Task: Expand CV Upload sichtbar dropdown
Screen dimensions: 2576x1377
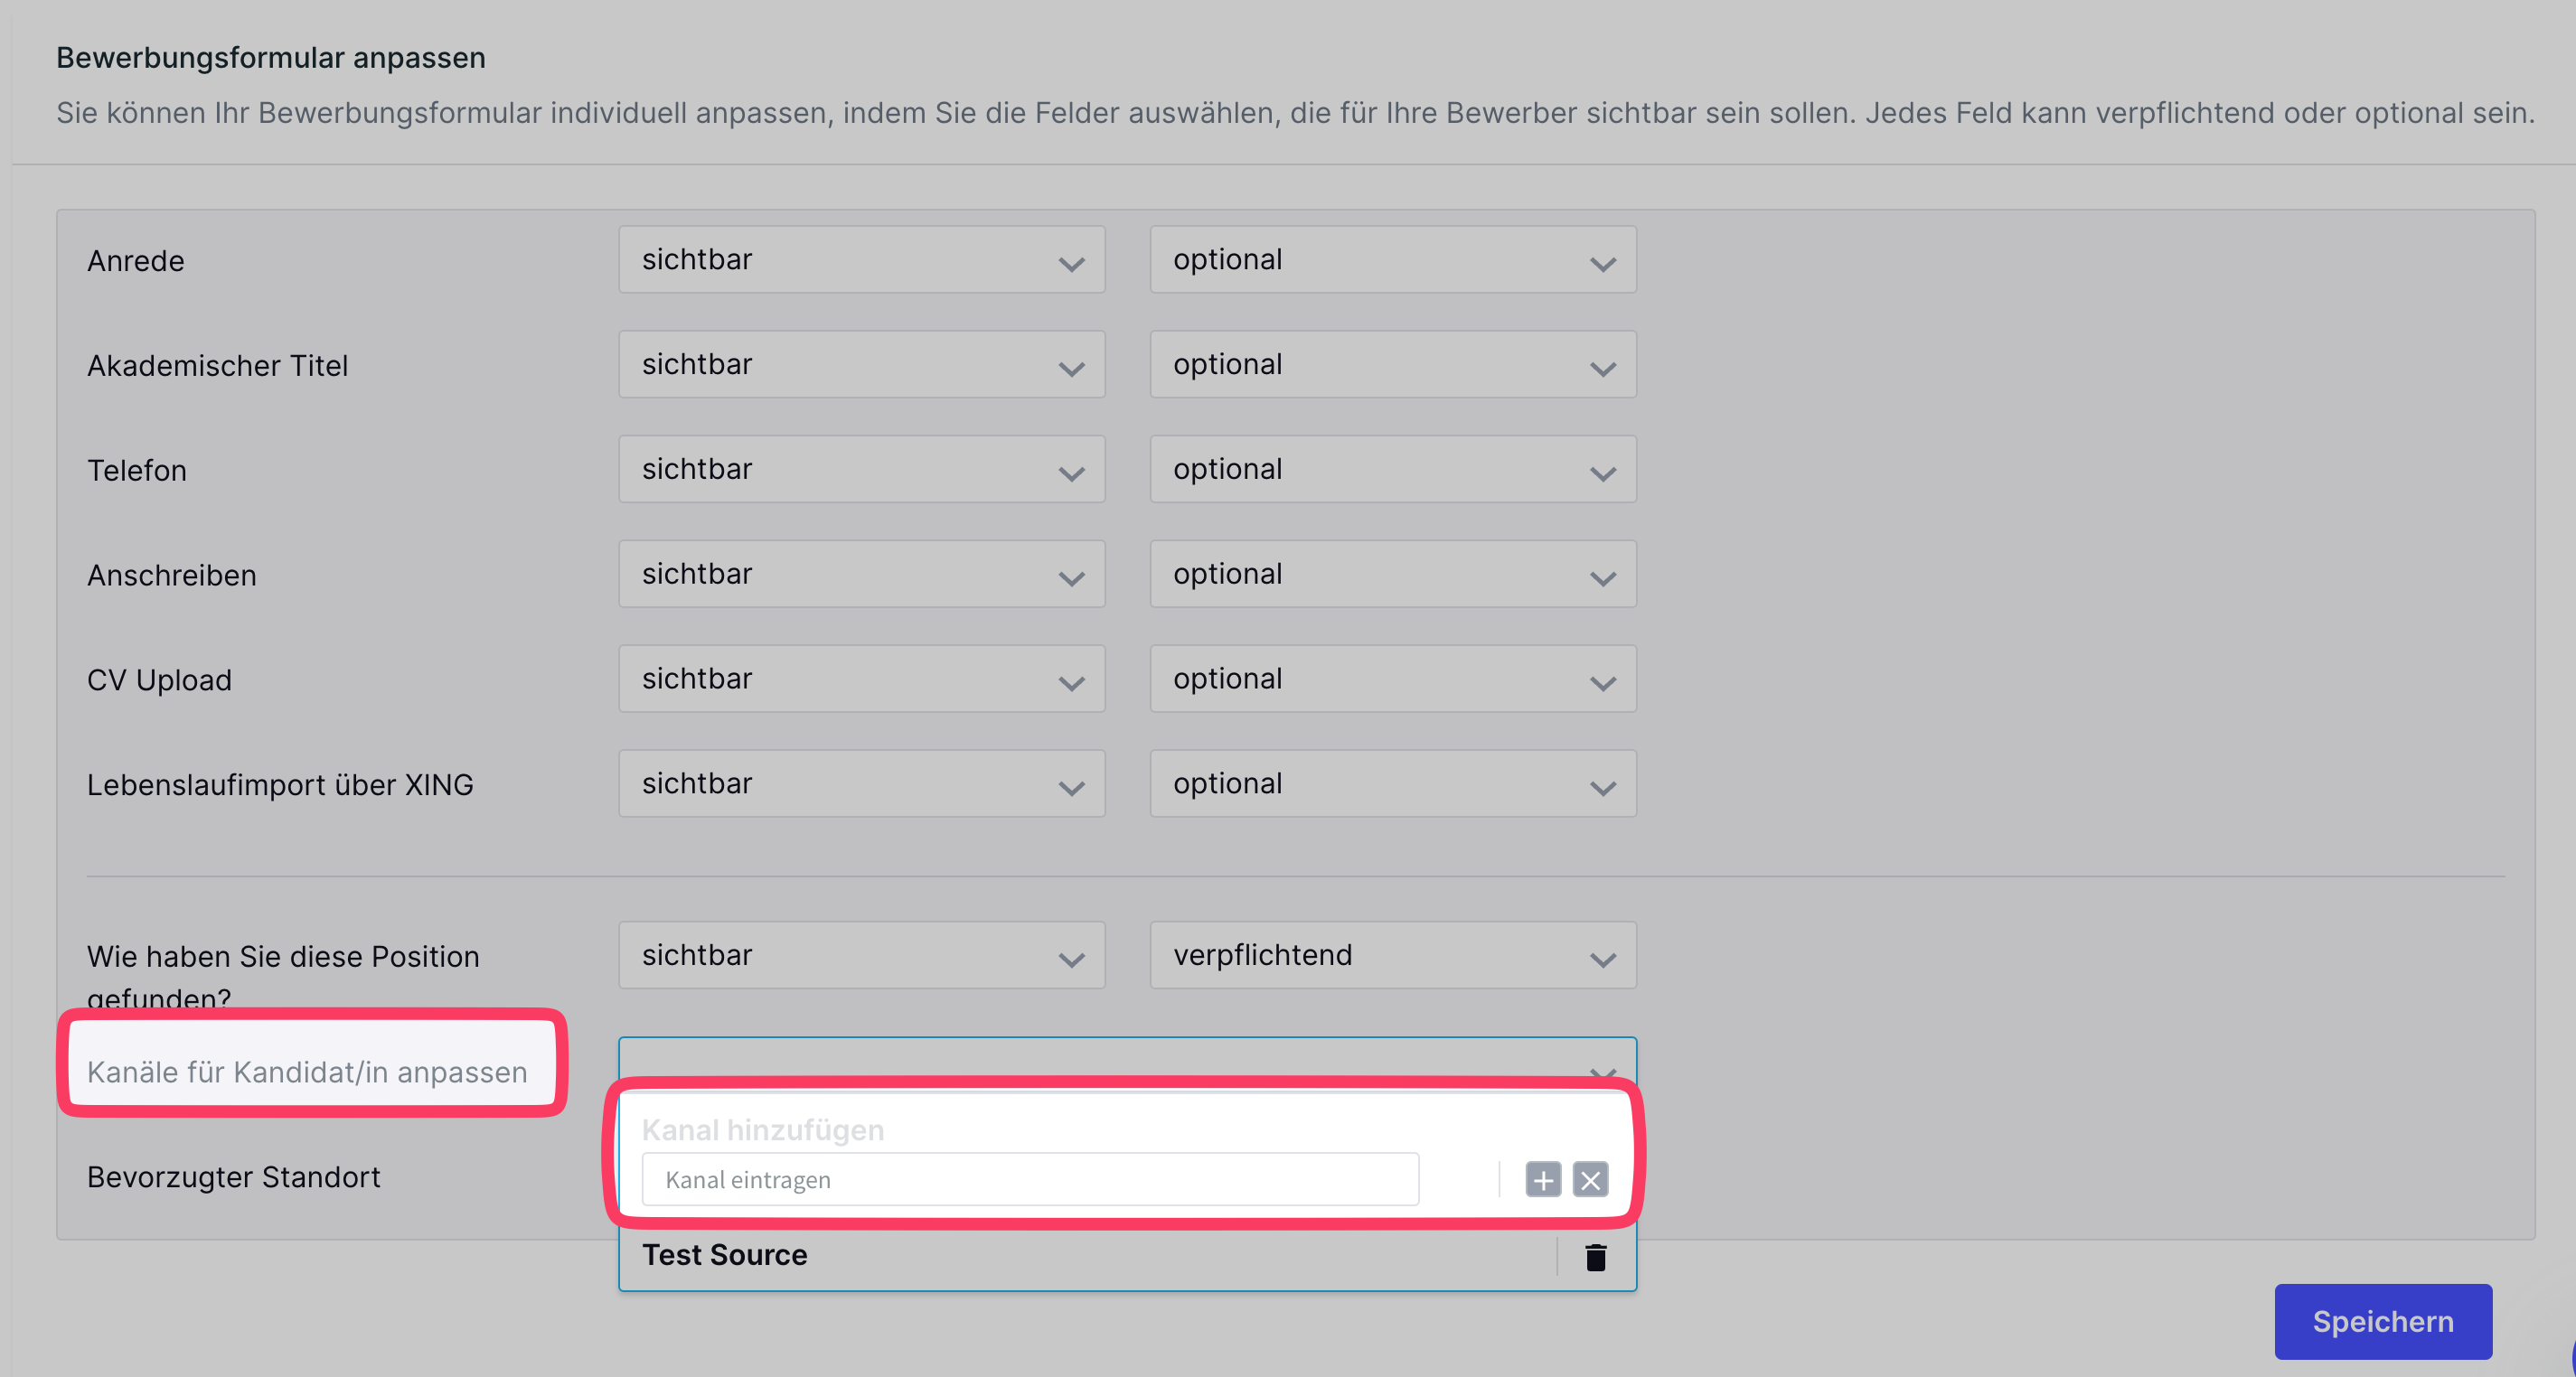Action: (861, 679)
